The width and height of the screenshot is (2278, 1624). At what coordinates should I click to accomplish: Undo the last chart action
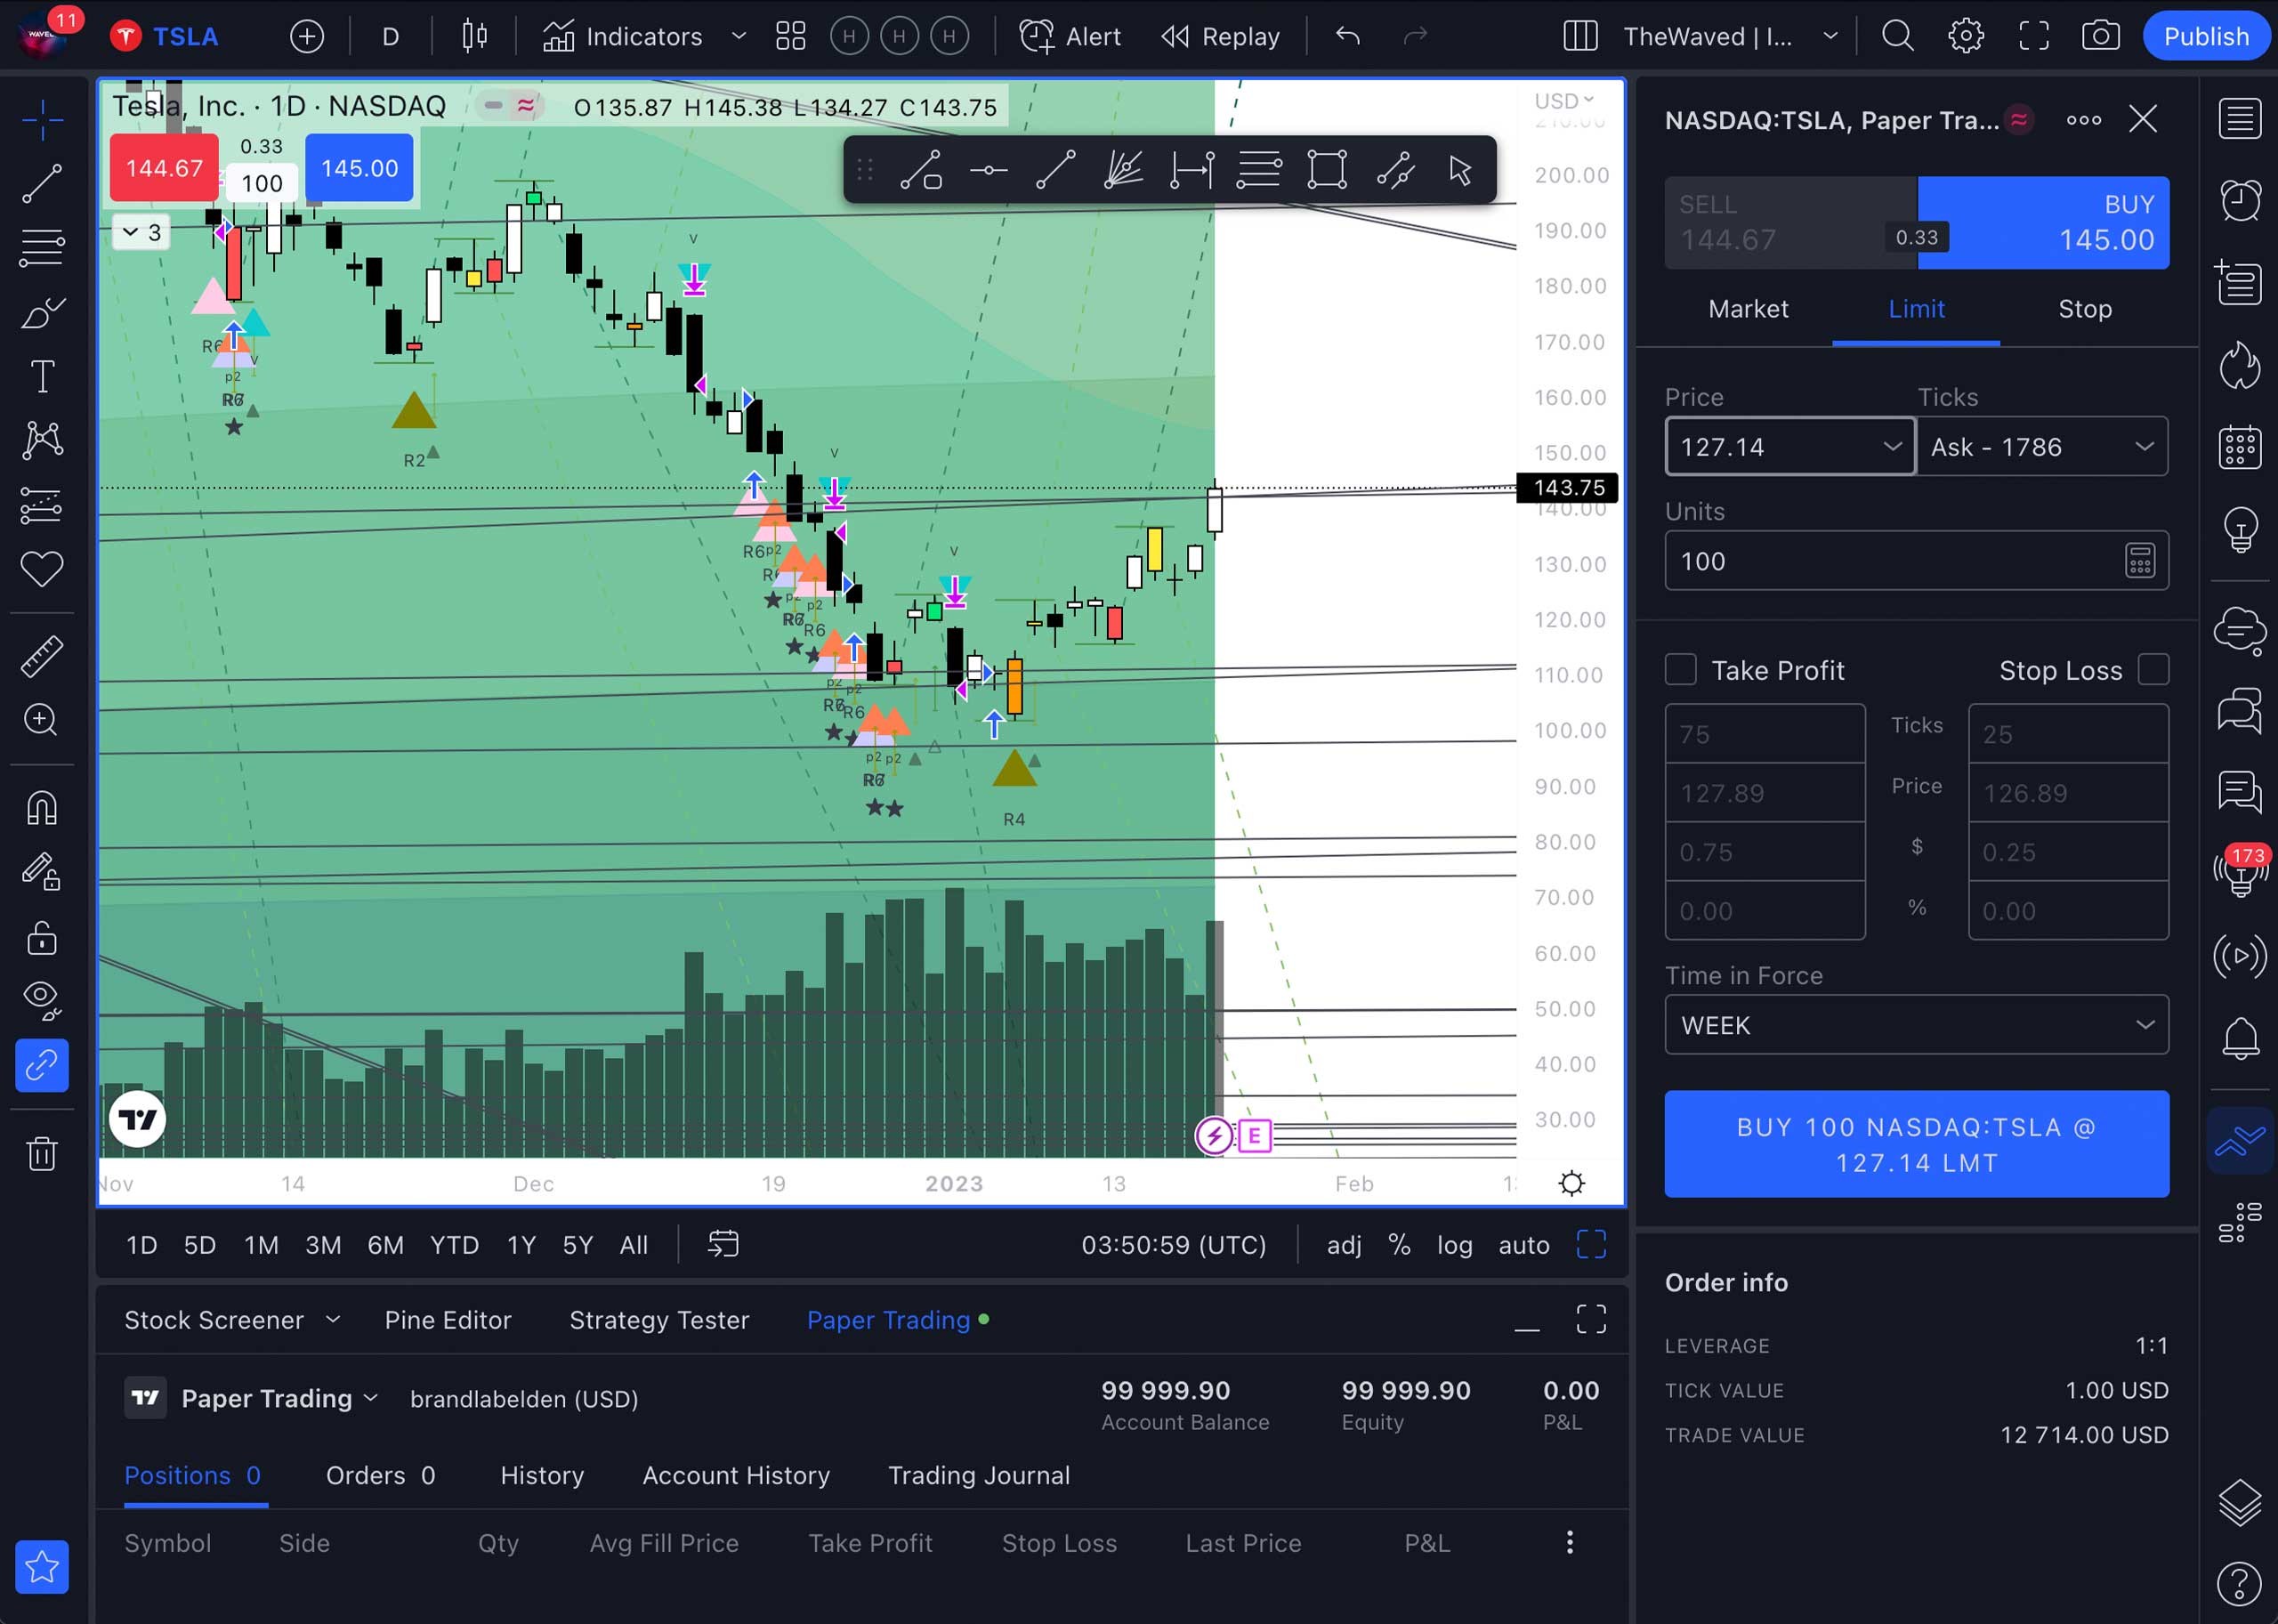[1348, 37]
